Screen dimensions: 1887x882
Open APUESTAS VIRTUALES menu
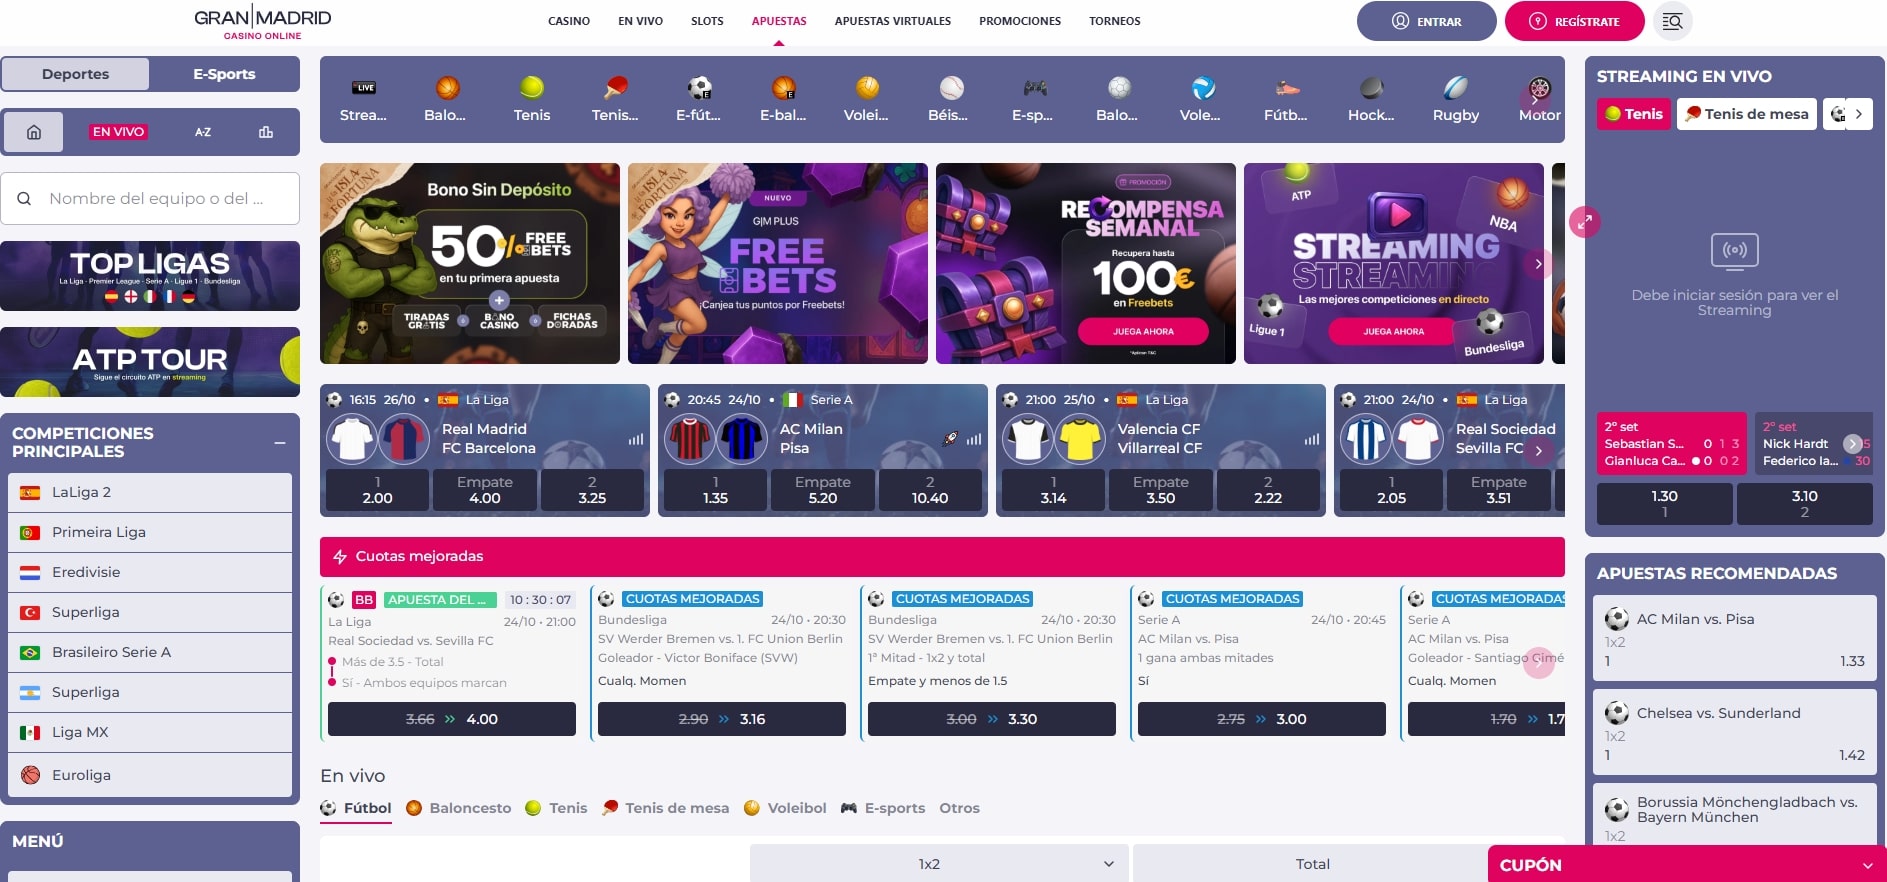(x=893, y=21)
